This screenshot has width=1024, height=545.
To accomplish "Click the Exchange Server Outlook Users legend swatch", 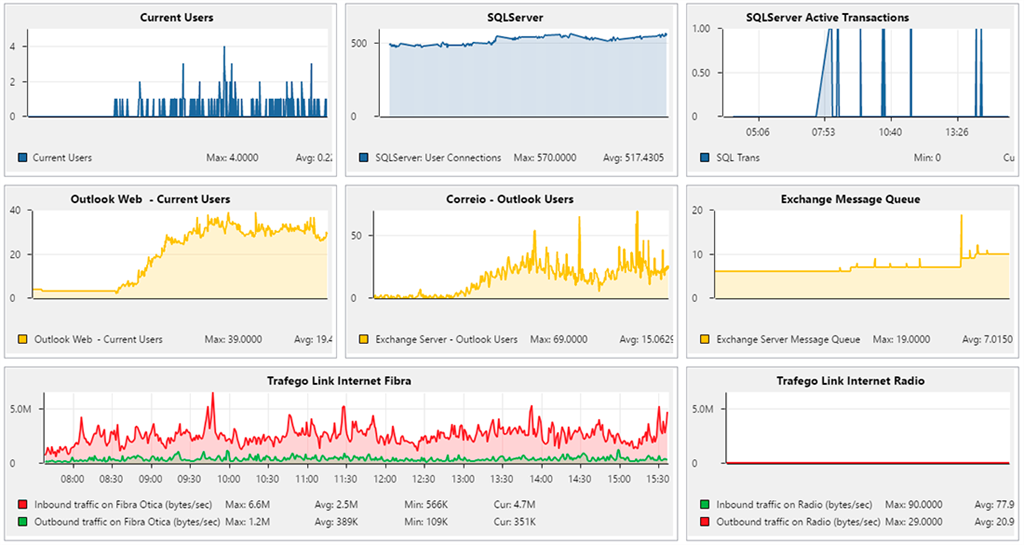I will click(x=364, y=339).
